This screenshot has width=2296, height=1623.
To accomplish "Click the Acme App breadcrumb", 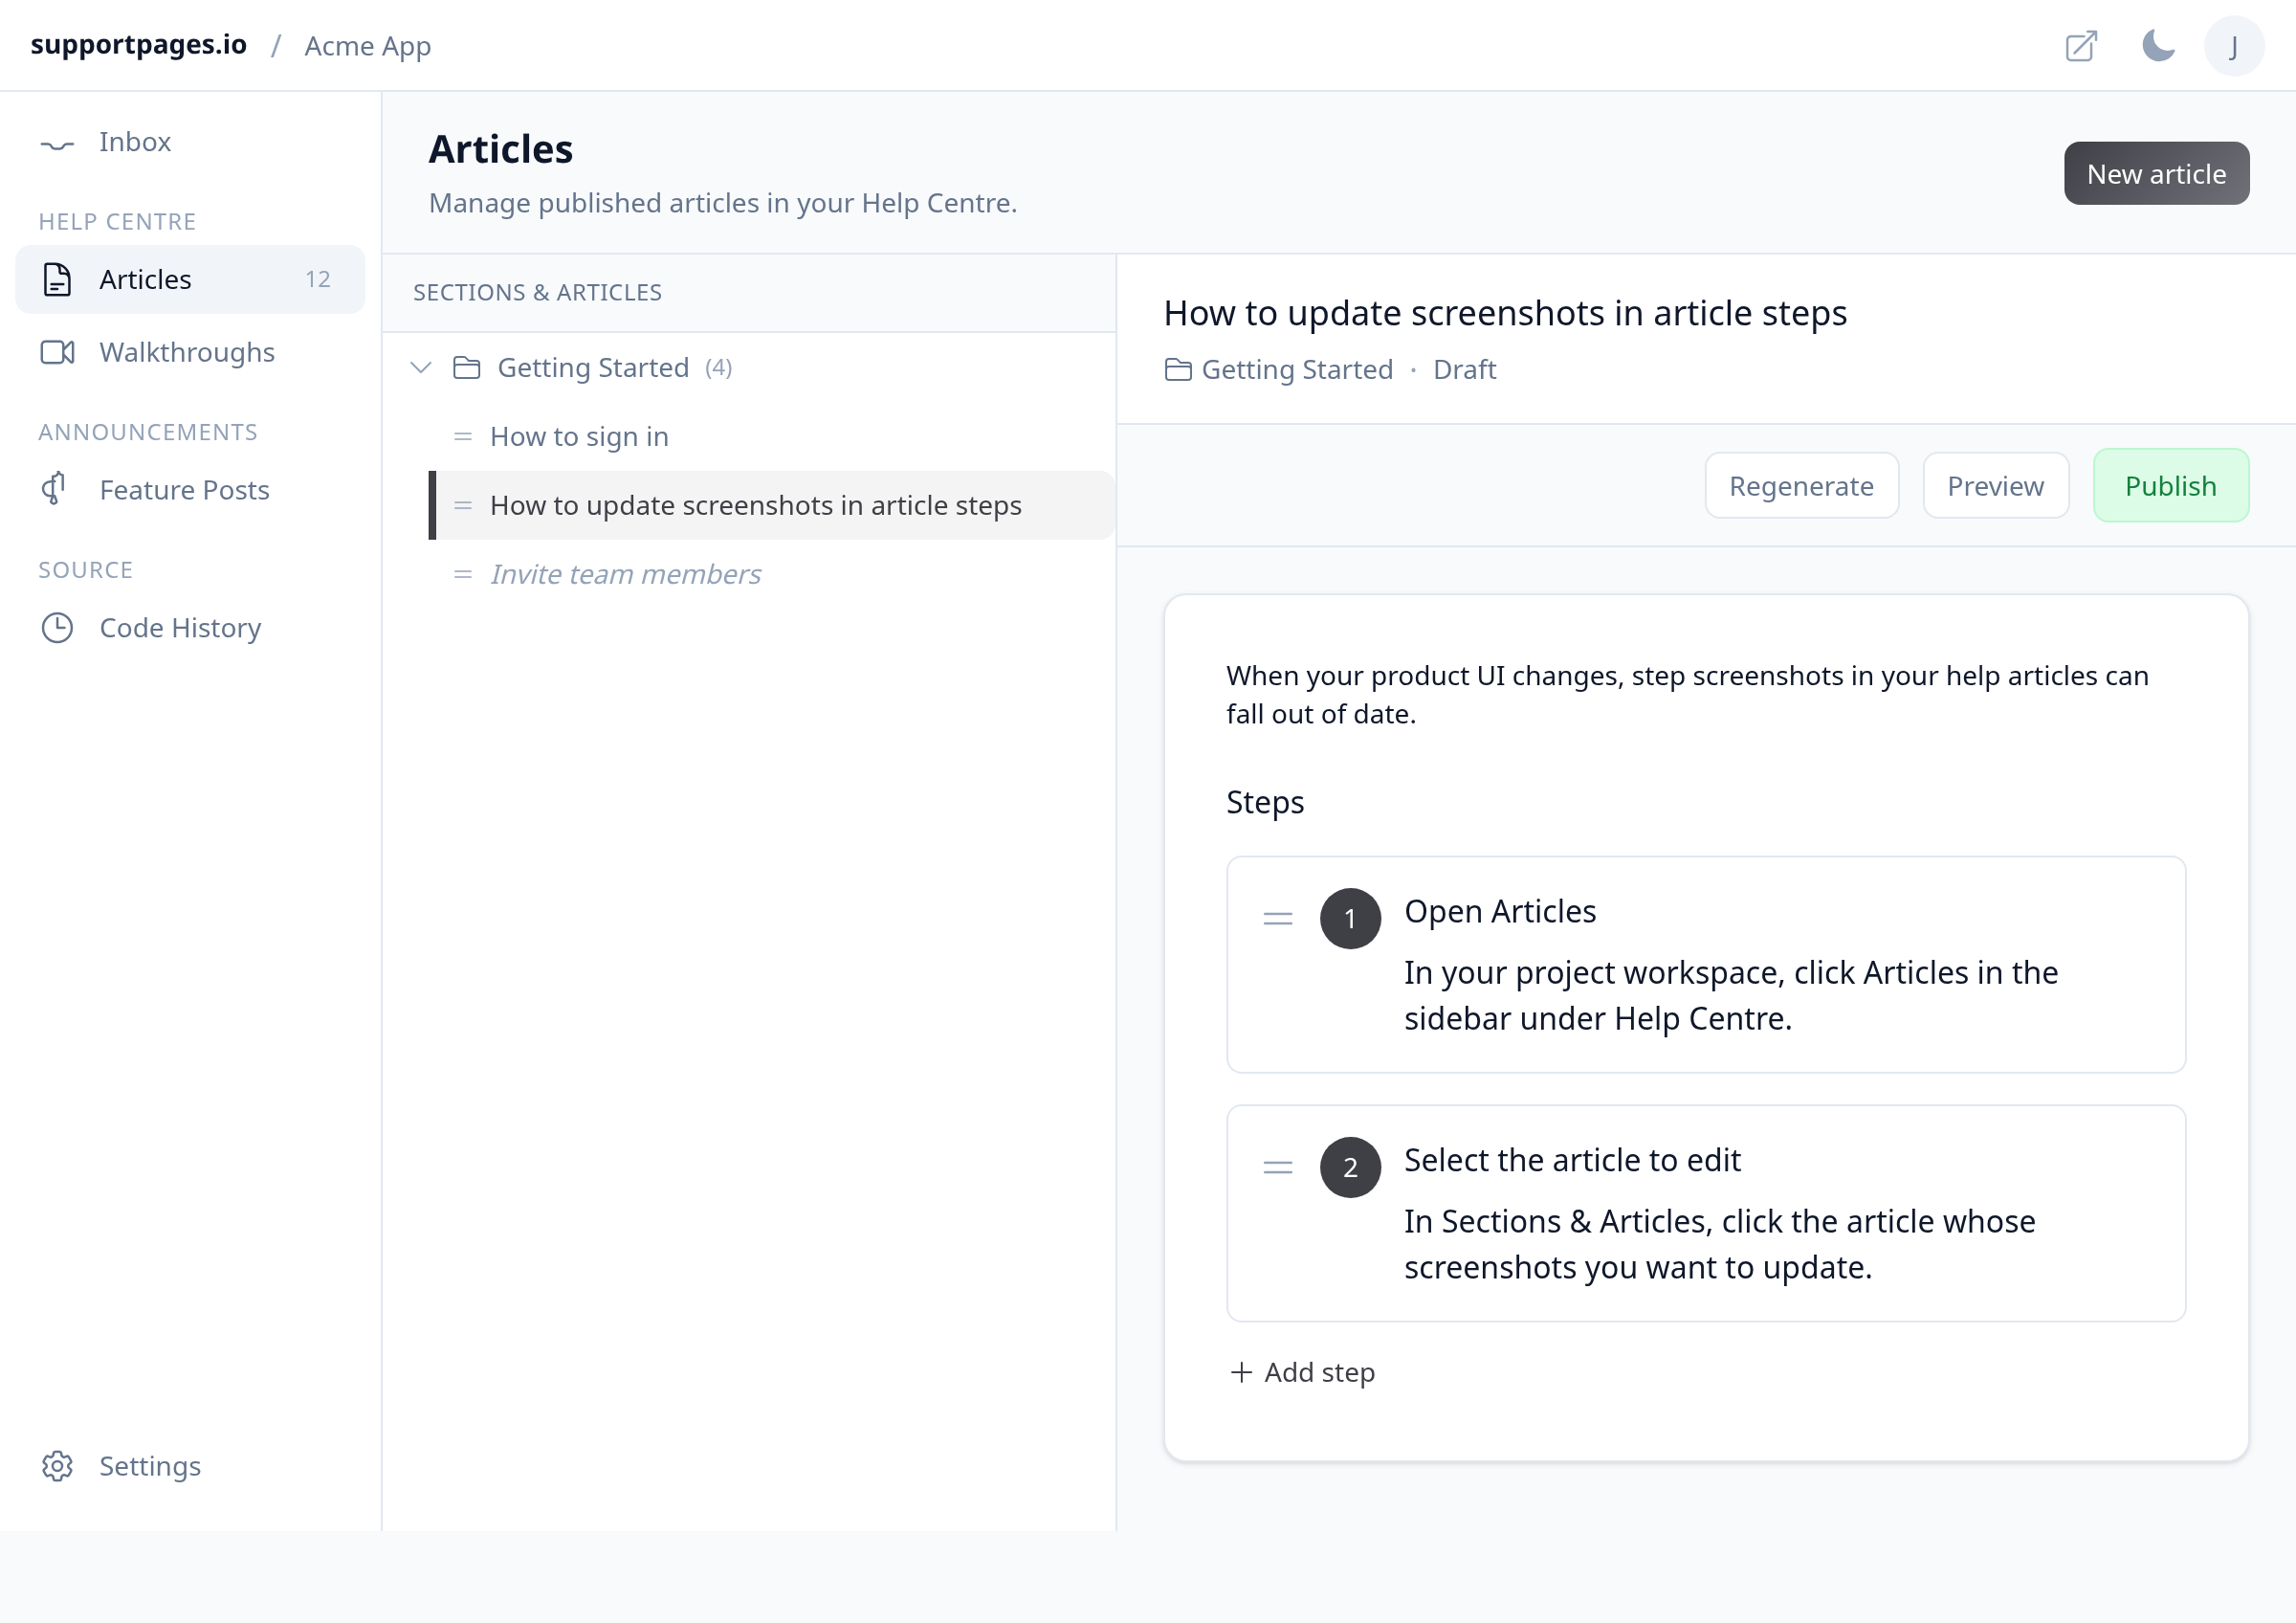I will [368, 46].
